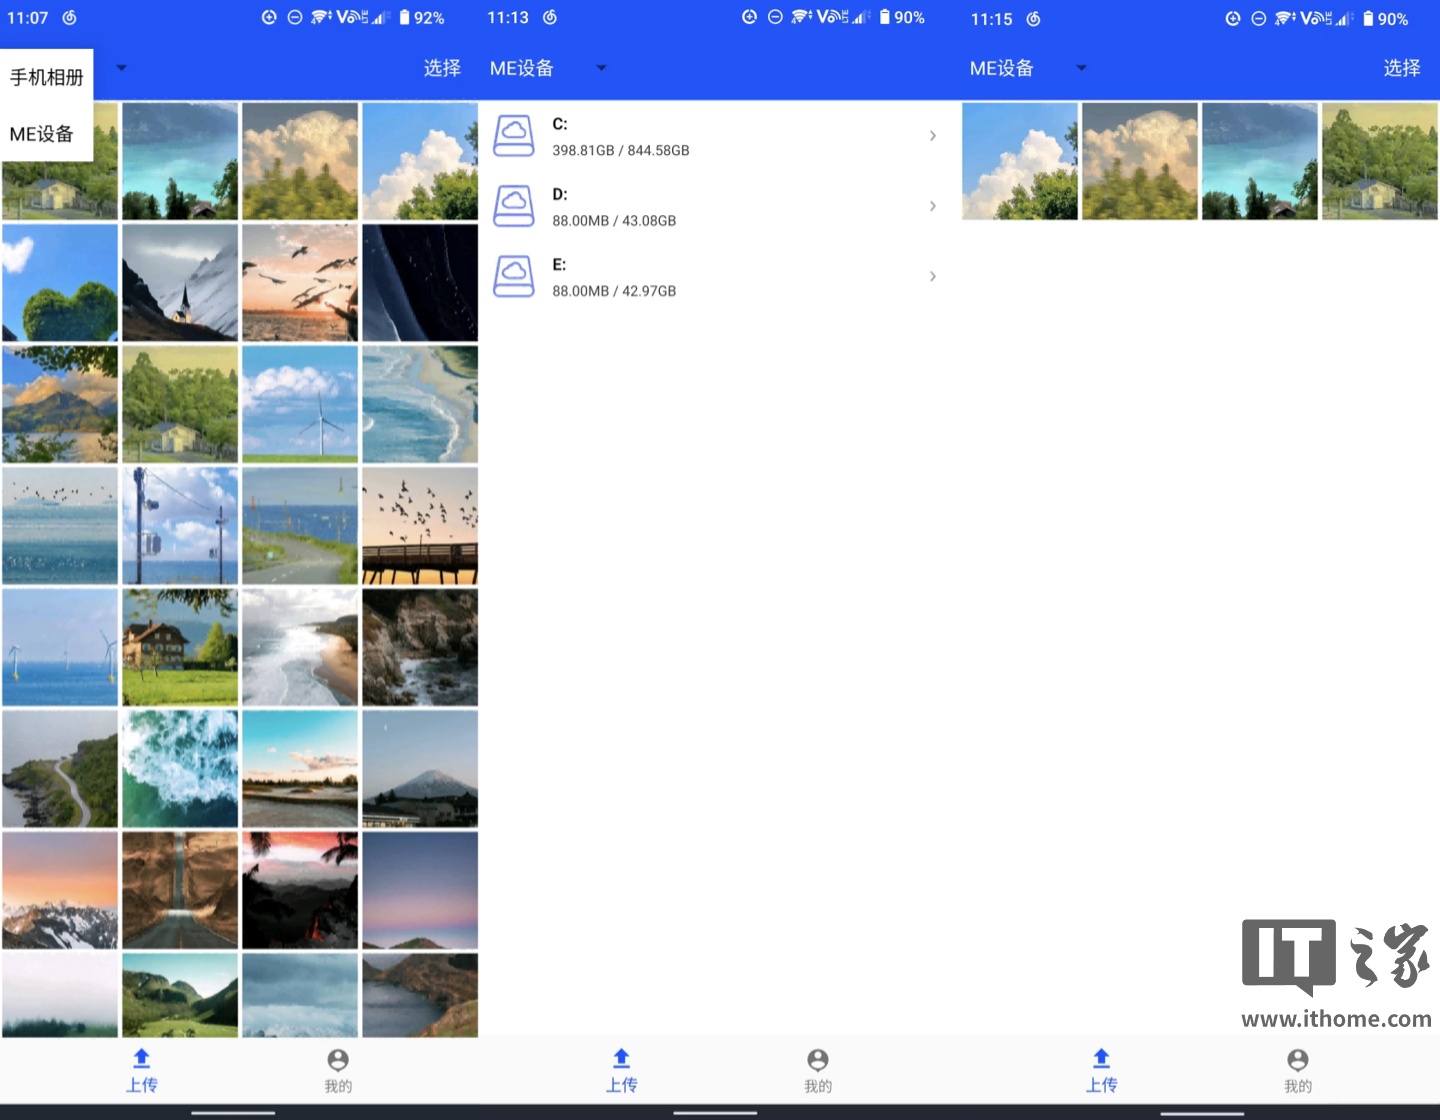The height and width of the screenshot is (1120, 1440).
Task: Open the single wind turbine photo
Action: click(300, 404)
